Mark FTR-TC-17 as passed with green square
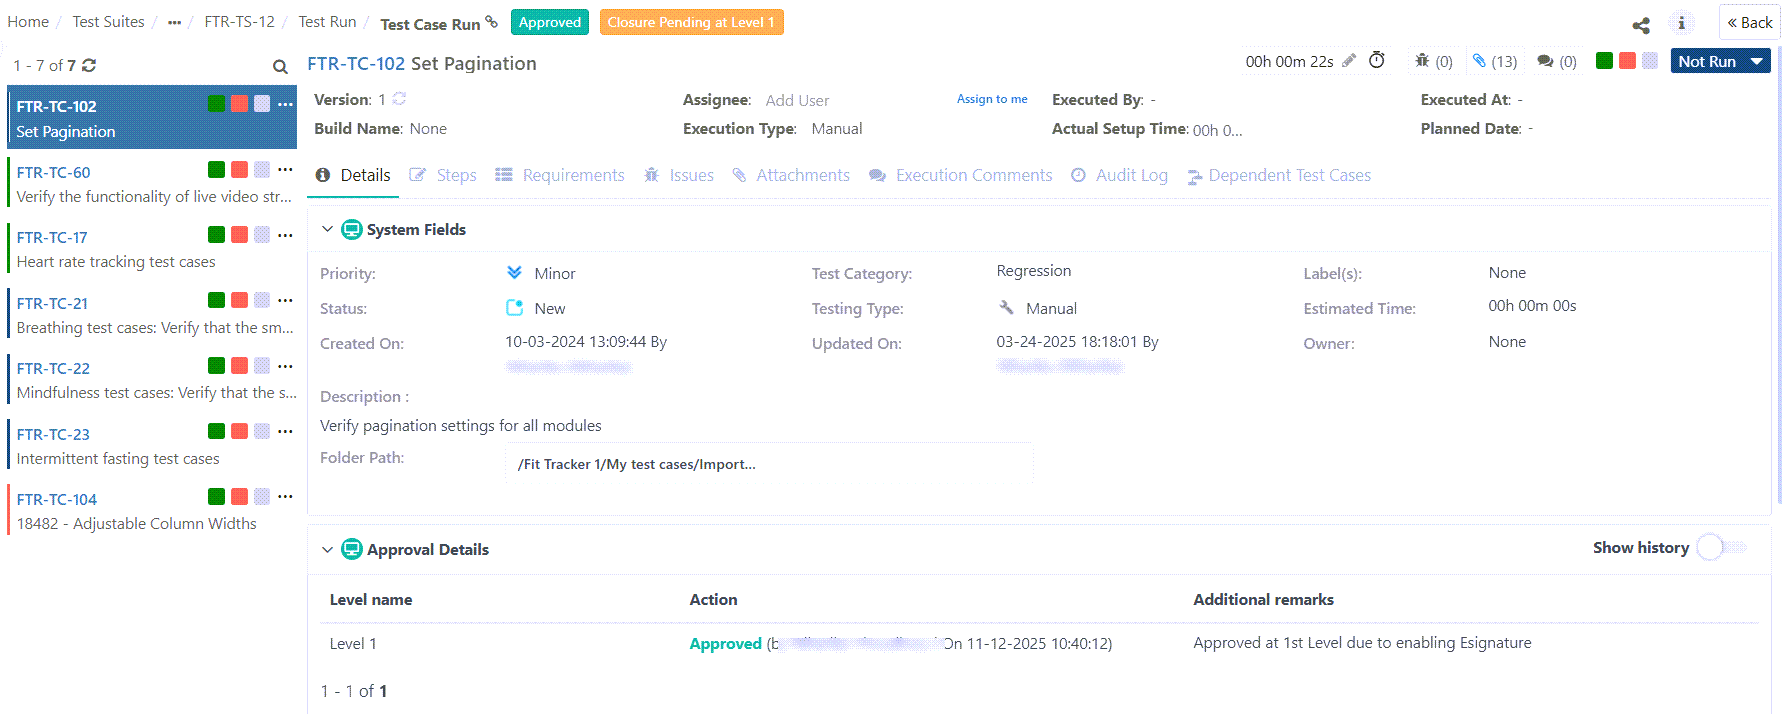Viewport: 1782px width, 714px height. click(x=216, y=235)
